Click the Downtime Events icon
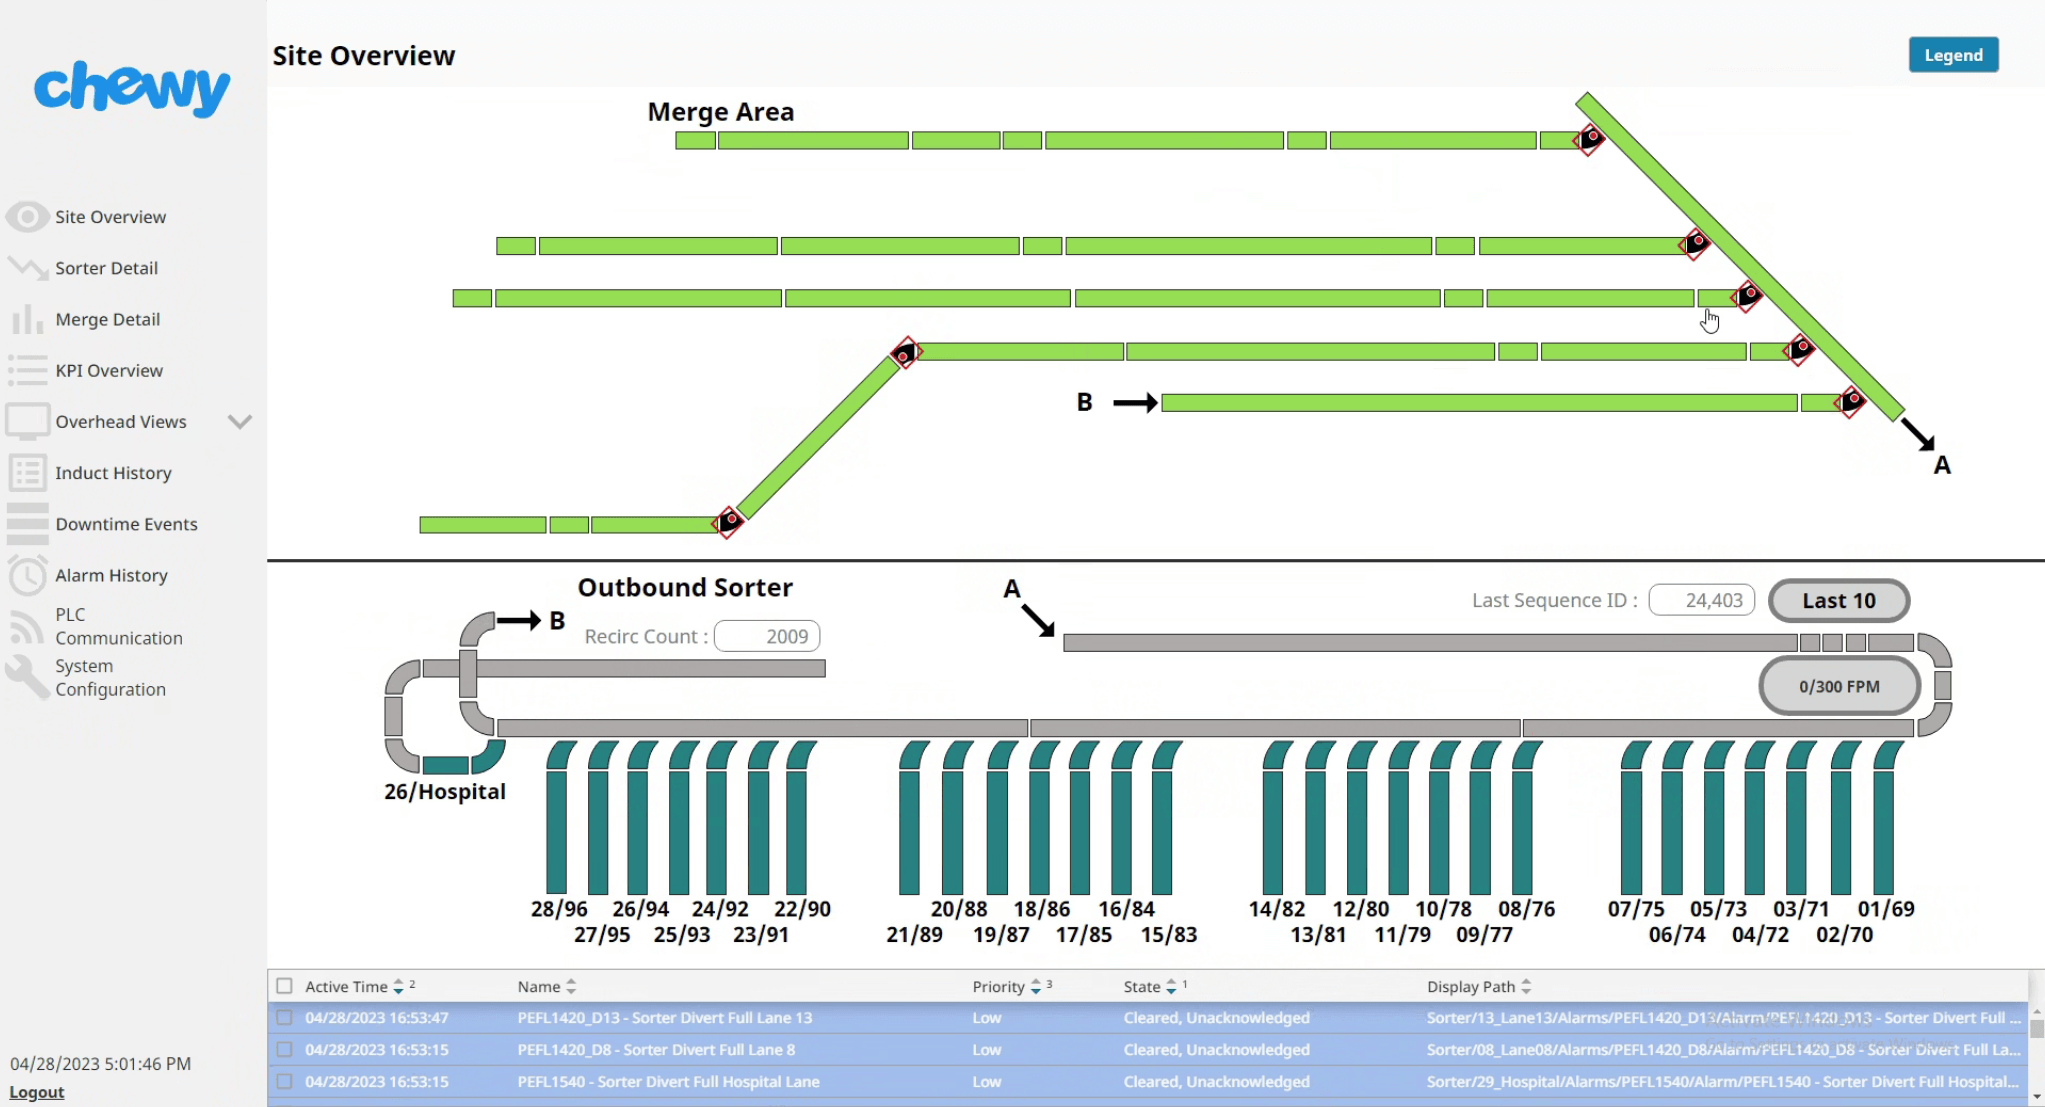2045x1107 pixels. [x=28, y=524]
